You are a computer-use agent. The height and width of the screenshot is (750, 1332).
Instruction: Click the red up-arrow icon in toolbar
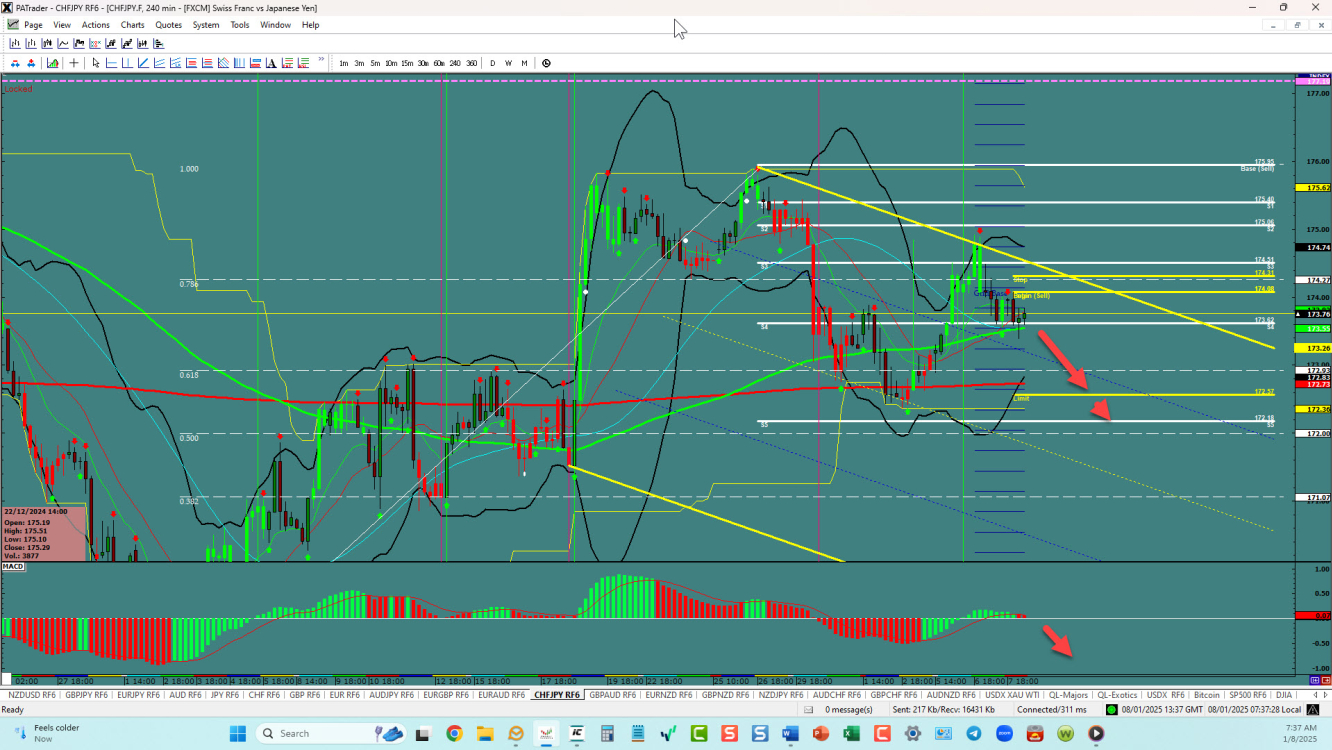coord(31,63)
